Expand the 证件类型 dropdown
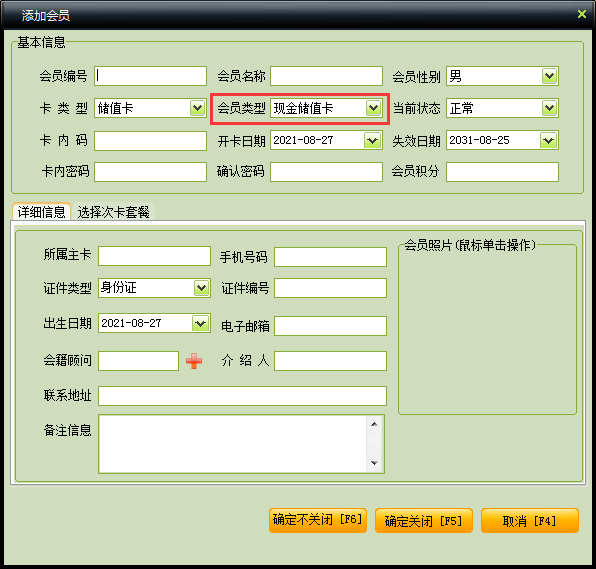 tap(201, 288)
